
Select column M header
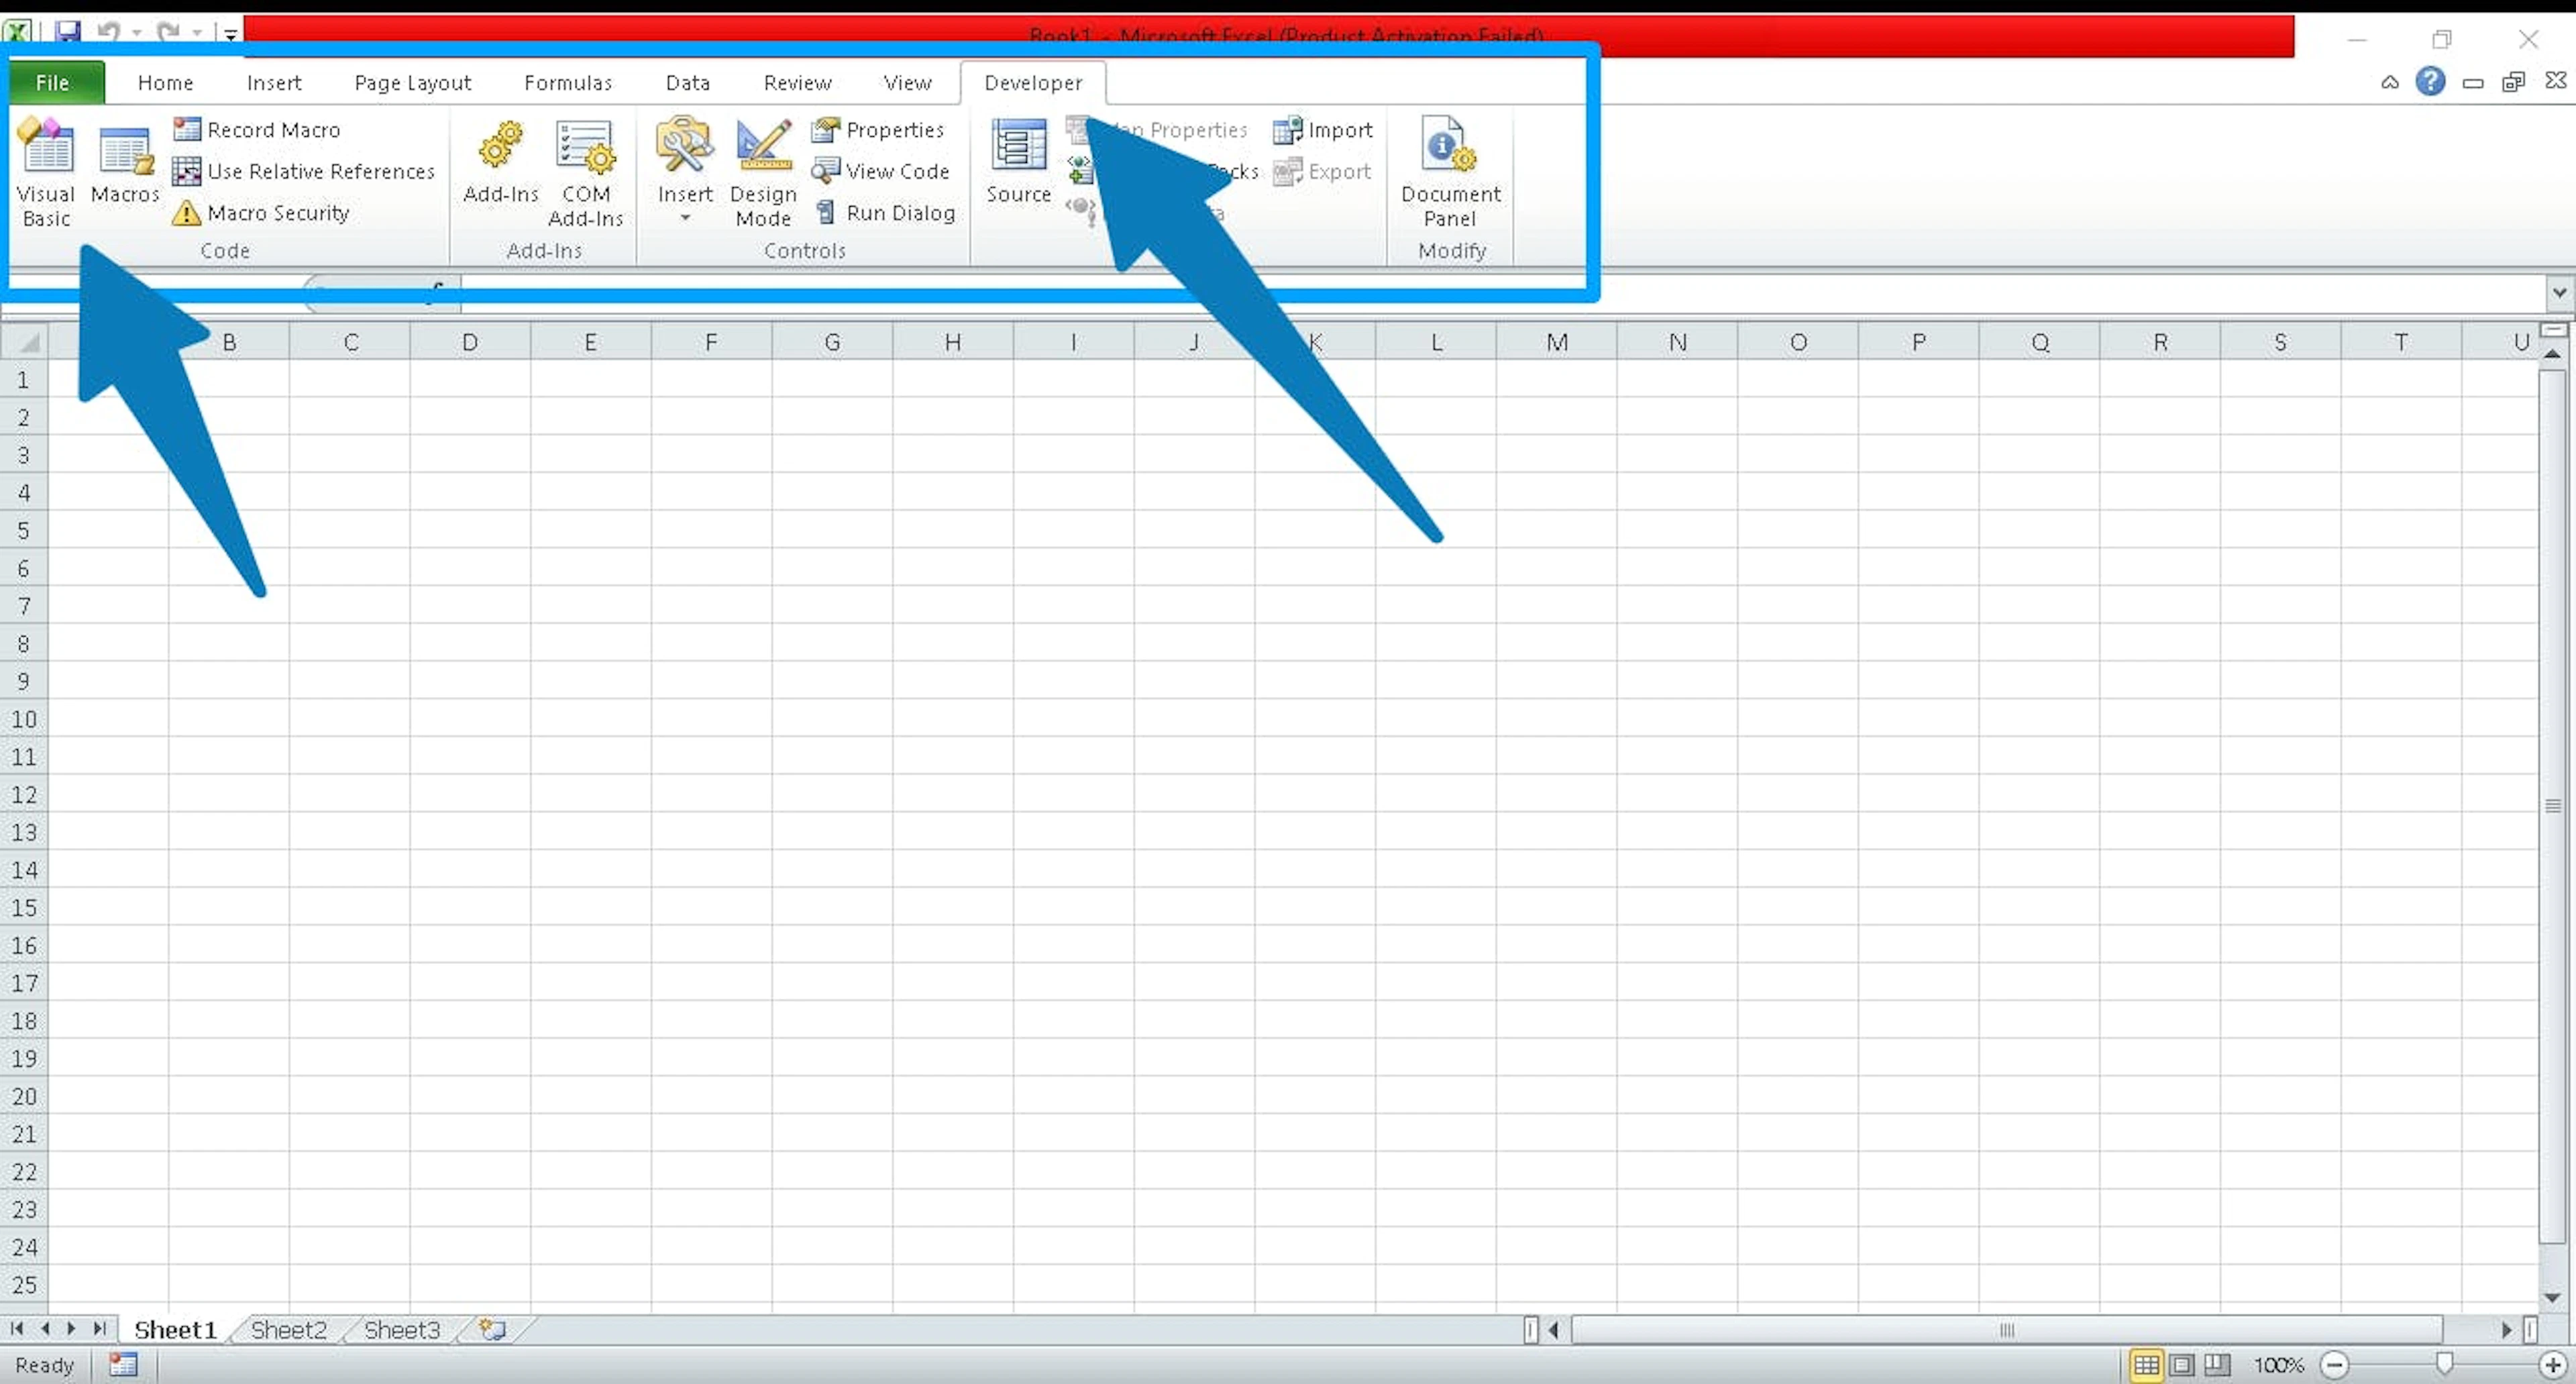point(1557,342)
